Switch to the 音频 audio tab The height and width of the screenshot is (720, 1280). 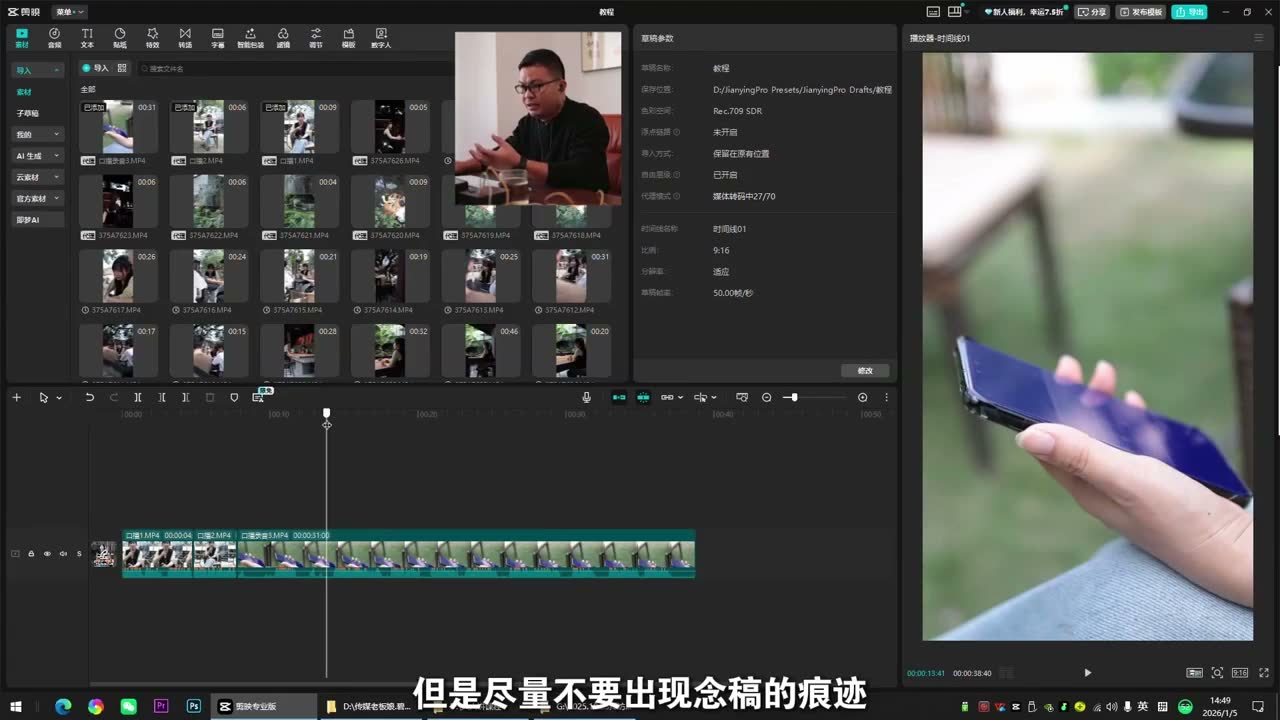[54, 38]
